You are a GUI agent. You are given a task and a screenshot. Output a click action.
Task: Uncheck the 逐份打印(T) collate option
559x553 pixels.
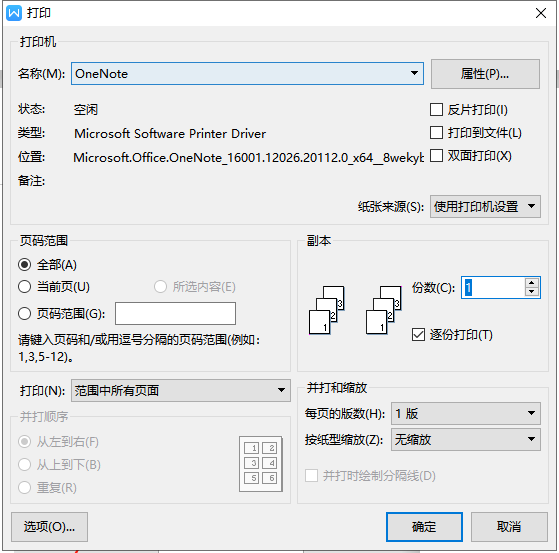[x=418, y=335]
